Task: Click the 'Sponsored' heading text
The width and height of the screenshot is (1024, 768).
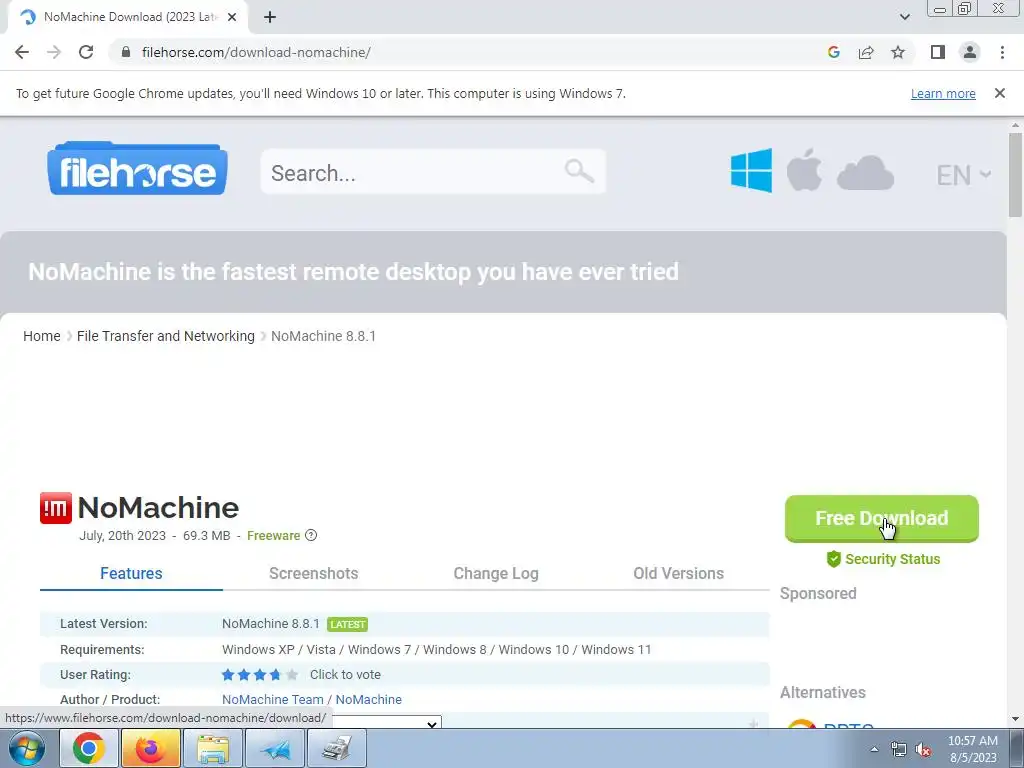Action: 818,594
